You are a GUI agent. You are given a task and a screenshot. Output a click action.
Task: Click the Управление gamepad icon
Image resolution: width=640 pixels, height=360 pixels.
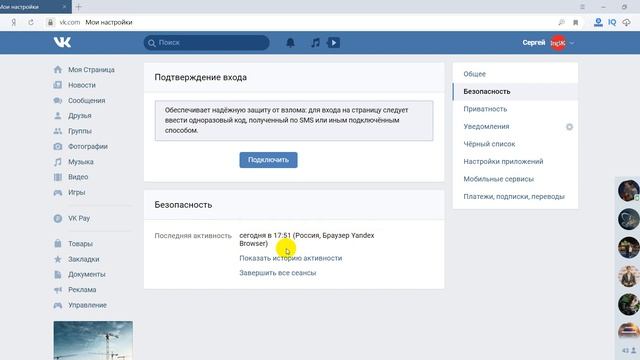point(58,305)
